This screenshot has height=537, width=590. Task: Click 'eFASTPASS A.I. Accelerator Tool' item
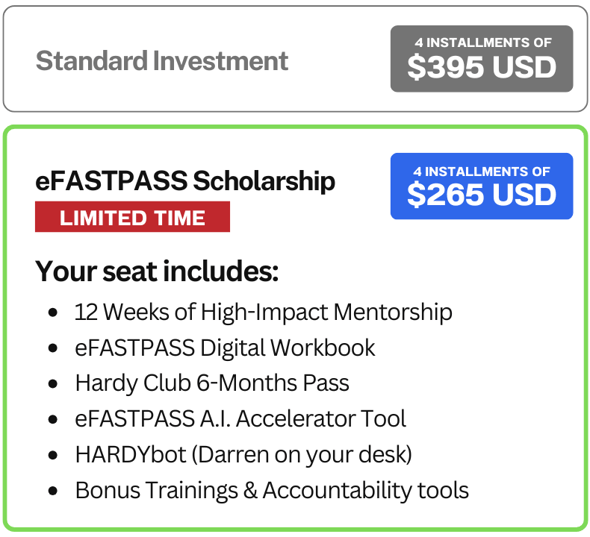click(240, 418)
